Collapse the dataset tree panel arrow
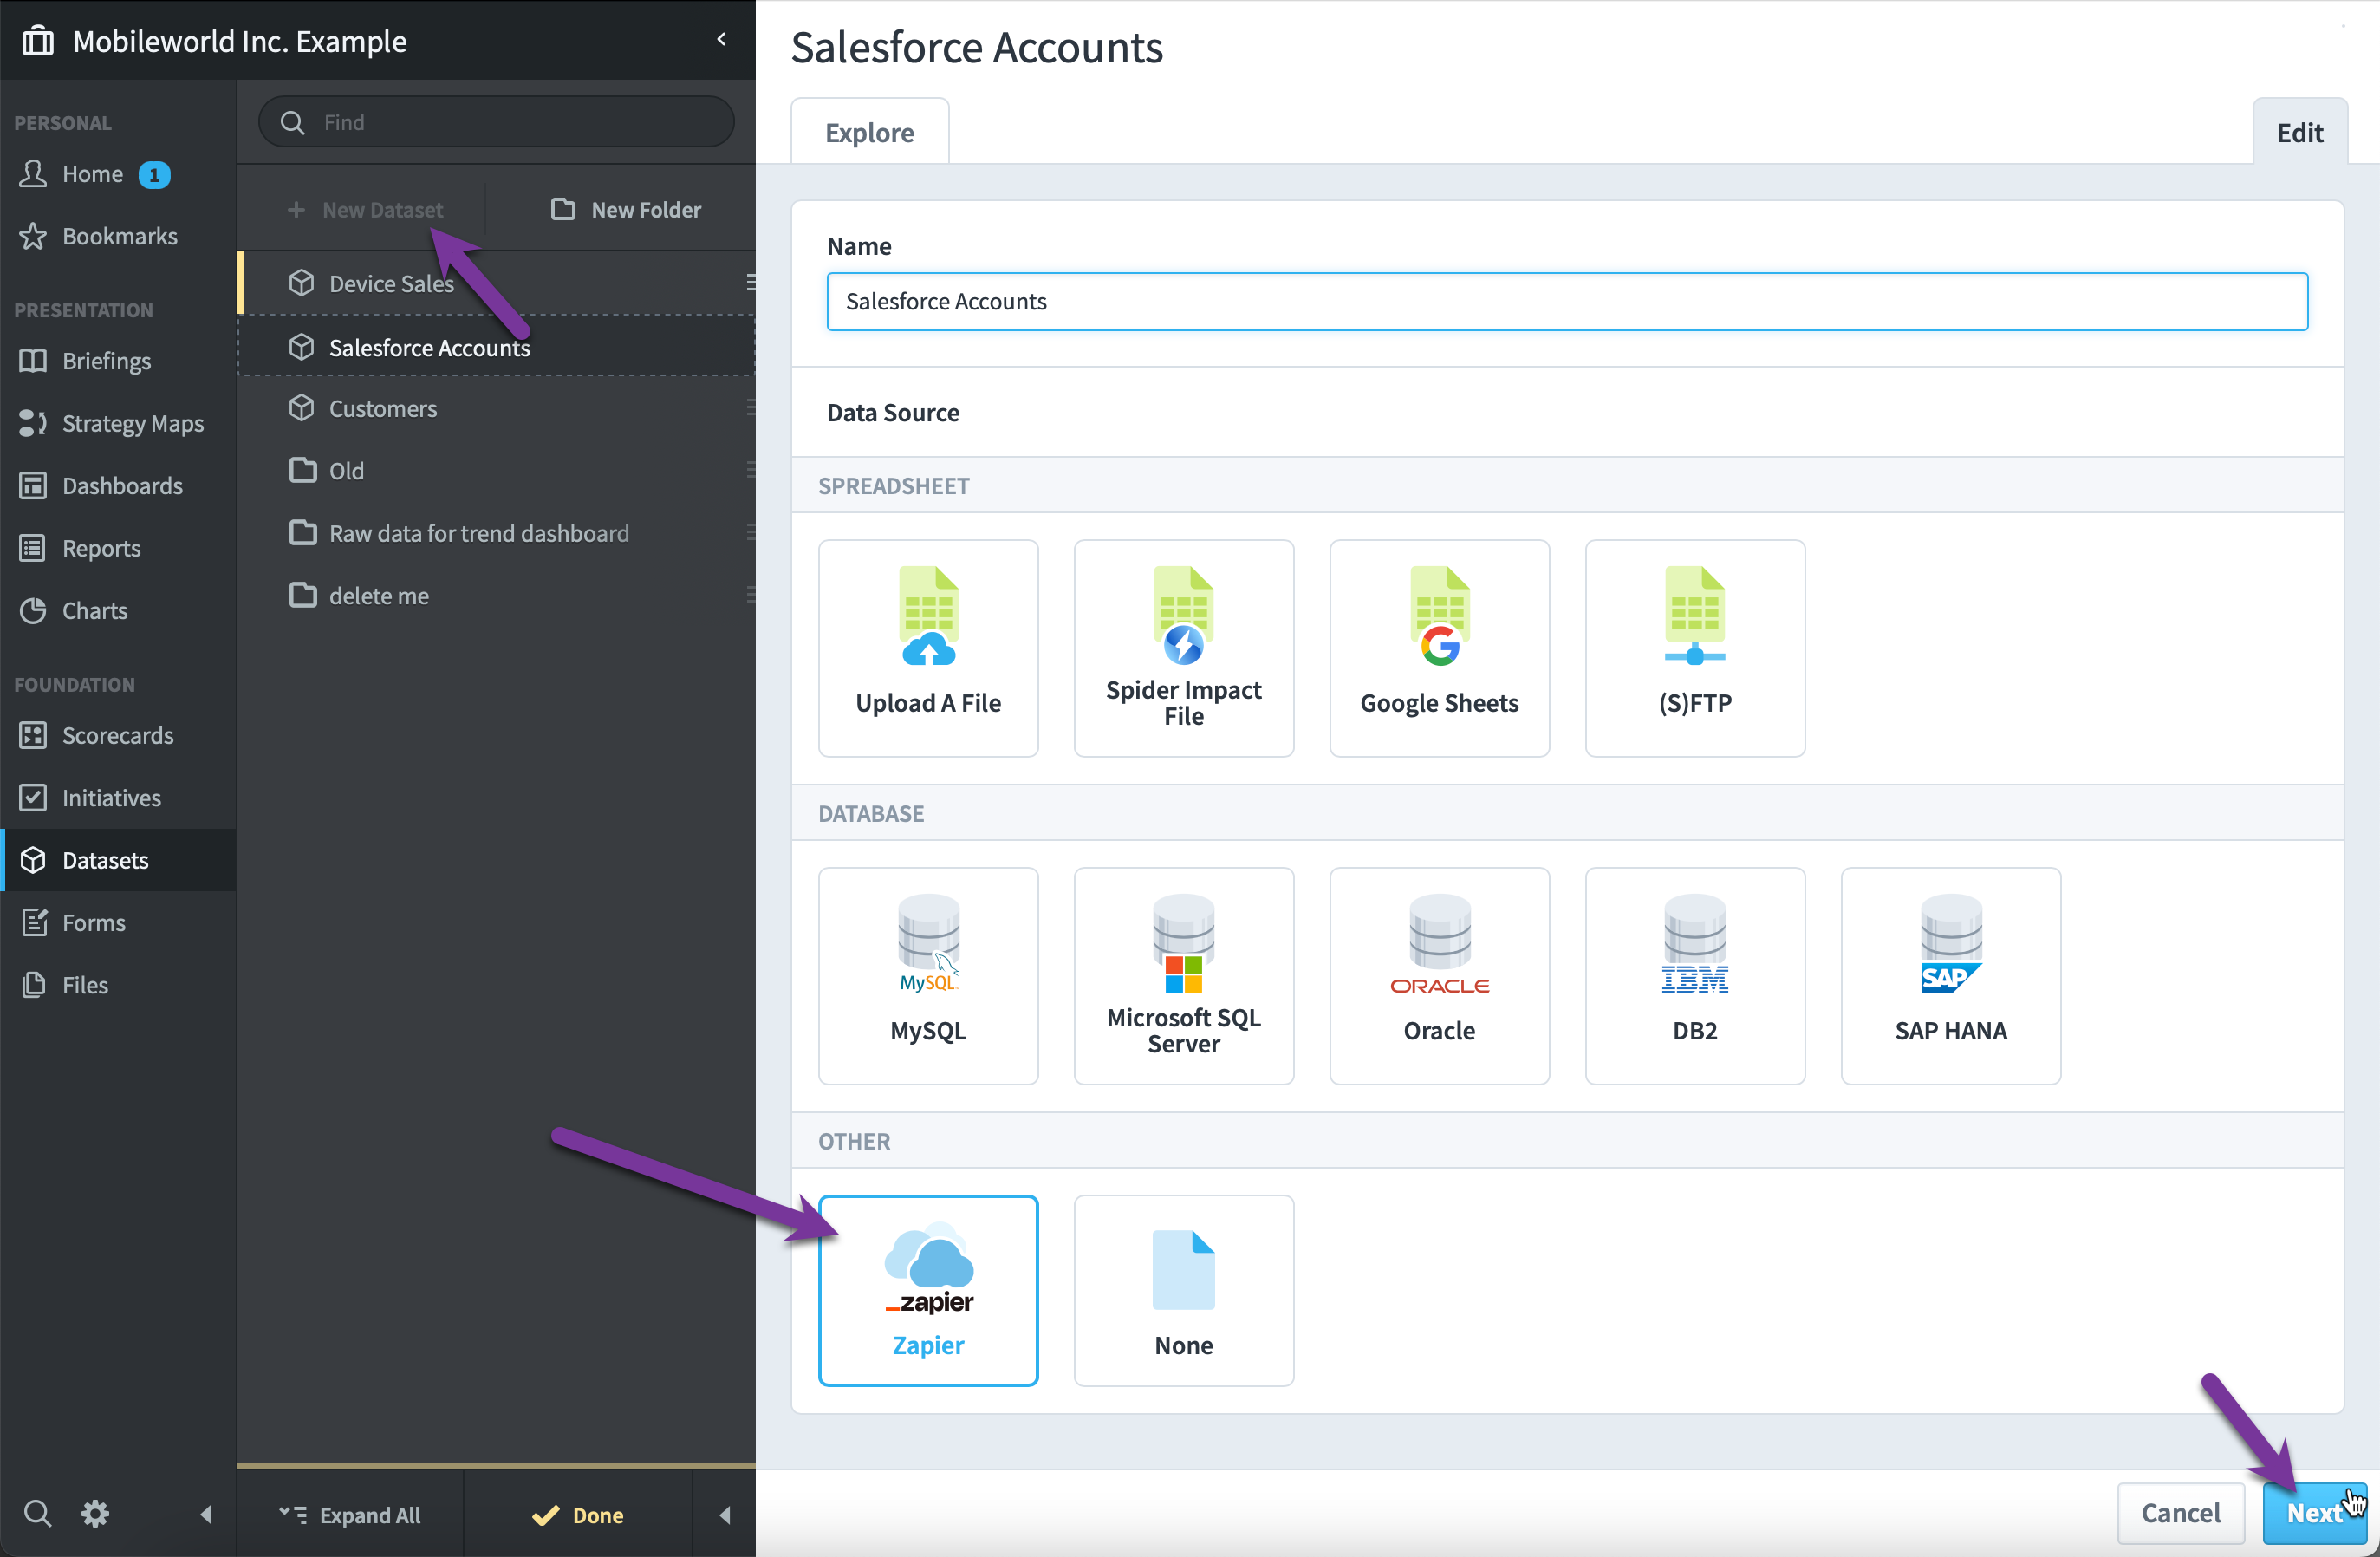 point(725,1514)
